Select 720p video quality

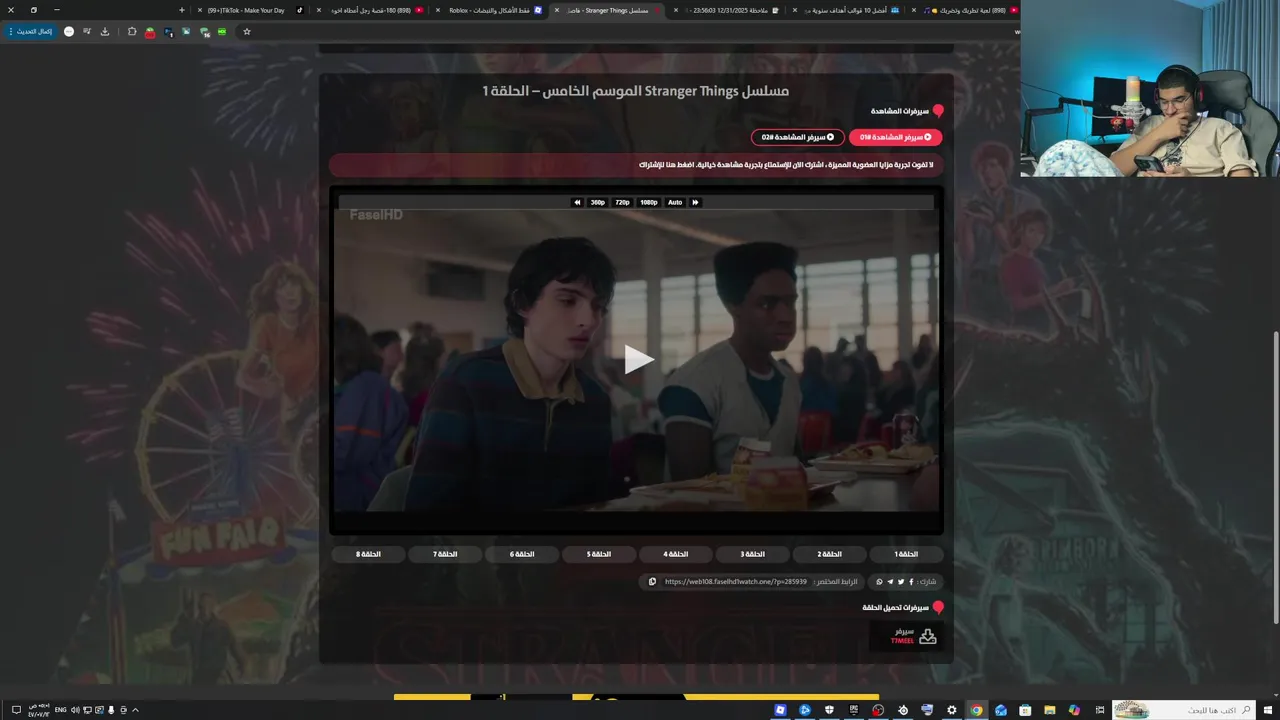point(622,202)
